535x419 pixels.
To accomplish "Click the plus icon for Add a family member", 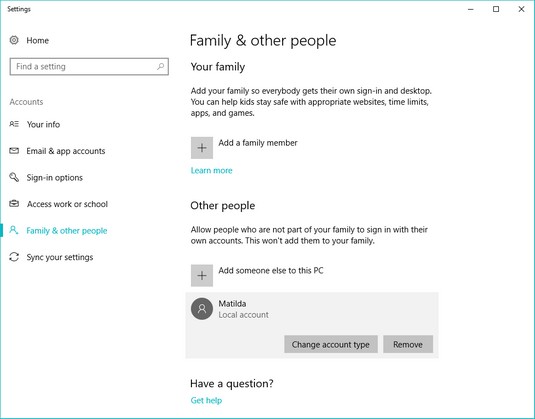I will [x=202, y=148].
